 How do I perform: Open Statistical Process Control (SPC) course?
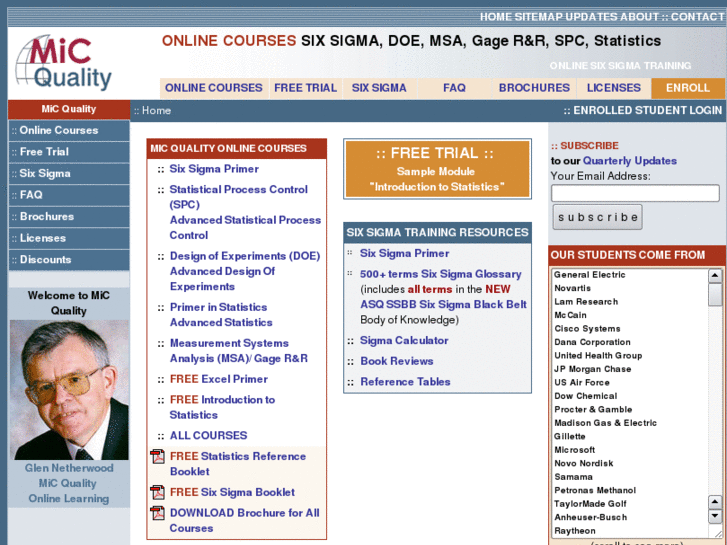point(238,197)
